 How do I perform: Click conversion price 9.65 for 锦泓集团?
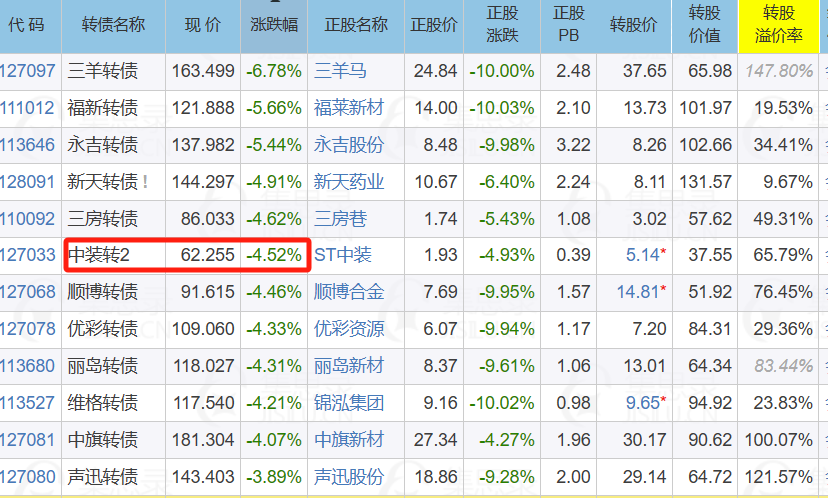point(643,403)
